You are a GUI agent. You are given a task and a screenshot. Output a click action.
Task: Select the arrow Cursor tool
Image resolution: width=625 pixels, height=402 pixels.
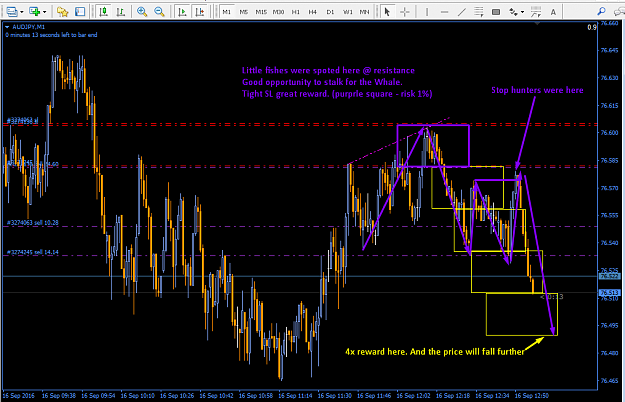tap(387, 12)
